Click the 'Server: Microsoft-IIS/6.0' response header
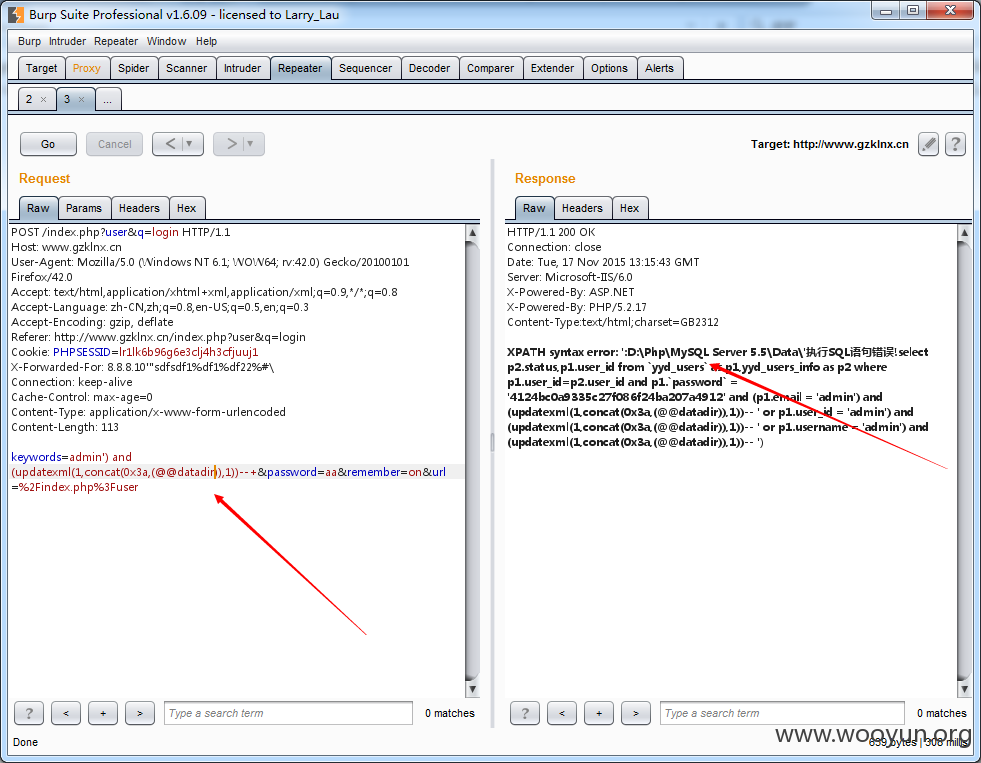 click(x=569, y=277)
